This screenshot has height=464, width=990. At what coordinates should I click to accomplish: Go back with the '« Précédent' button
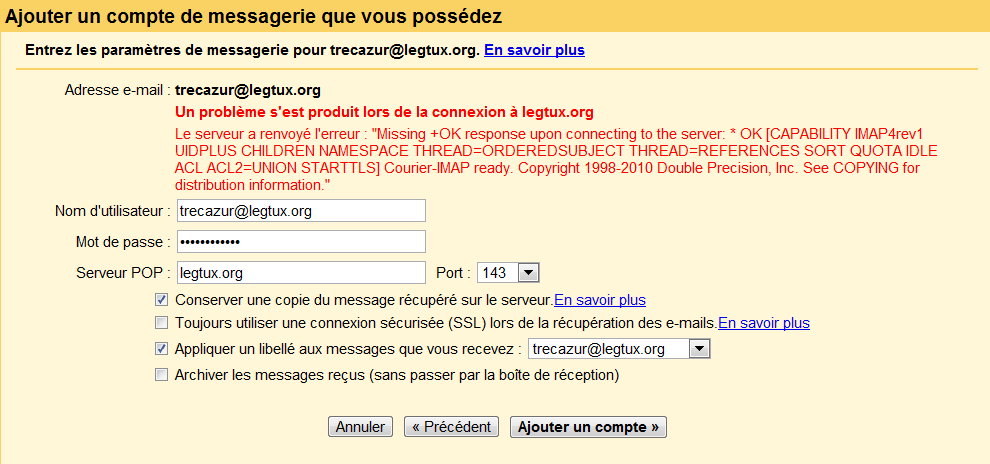pyautogui.click(x=452, y=427)
